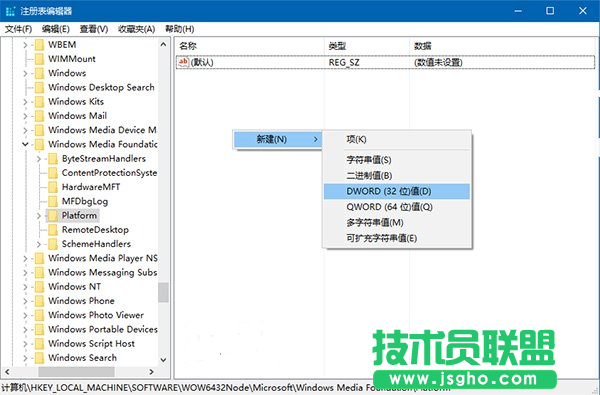Screen dimensions: 600x395
Task: Click the Windows Desktop Search folder icon
Action: tap(39, 88)
